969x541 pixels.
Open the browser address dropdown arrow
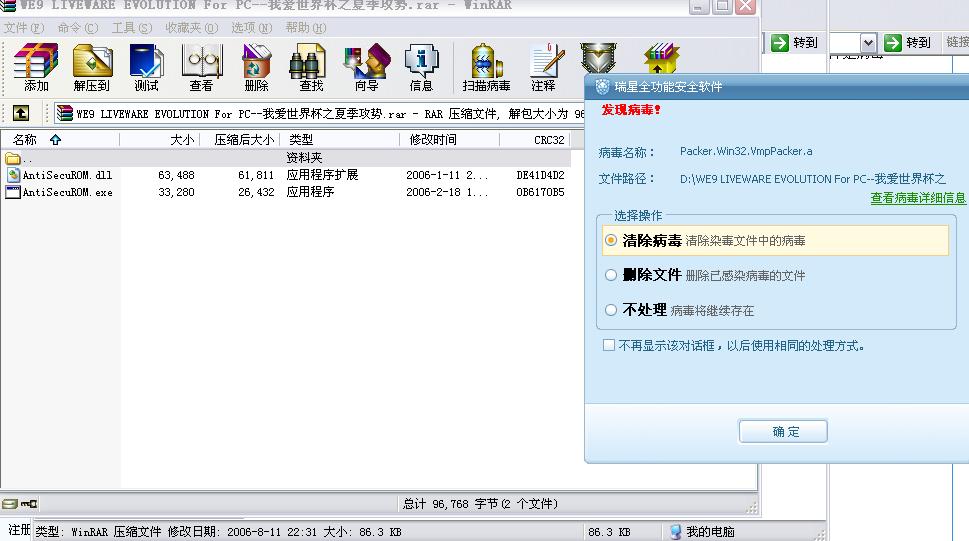868,43
